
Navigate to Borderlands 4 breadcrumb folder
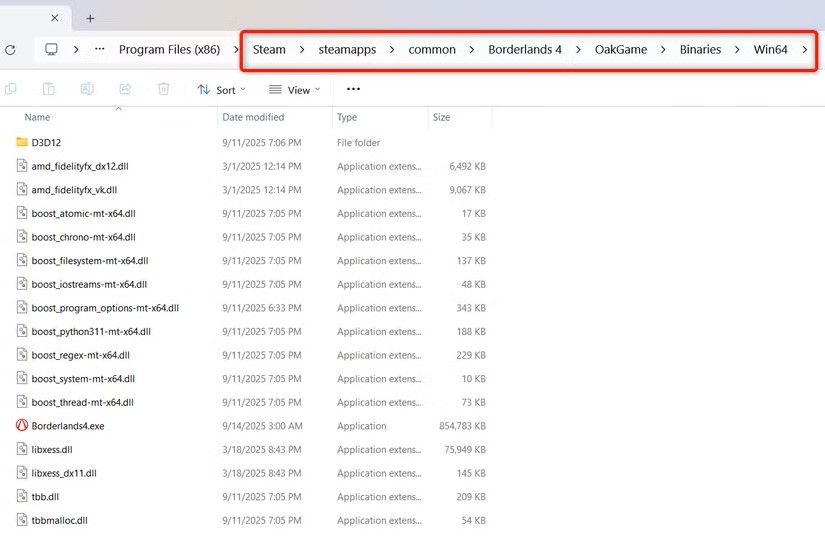pos(525,50)
